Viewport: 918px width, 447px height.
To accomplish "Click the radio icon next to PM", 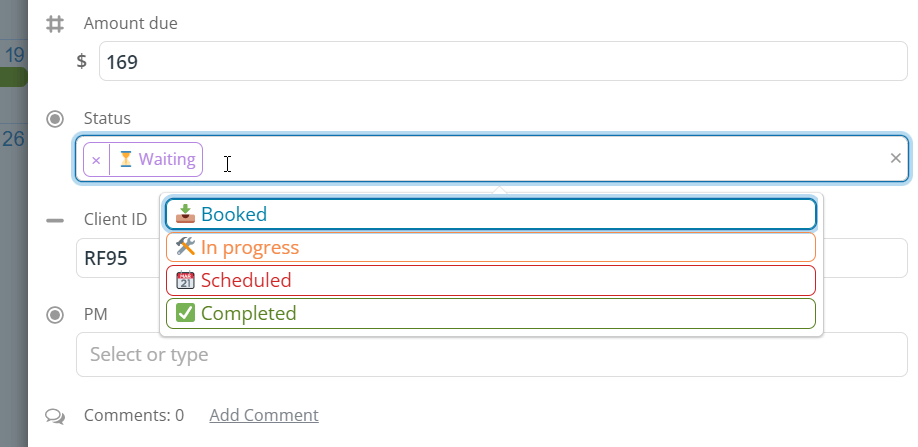I will [x=56, y=315].
